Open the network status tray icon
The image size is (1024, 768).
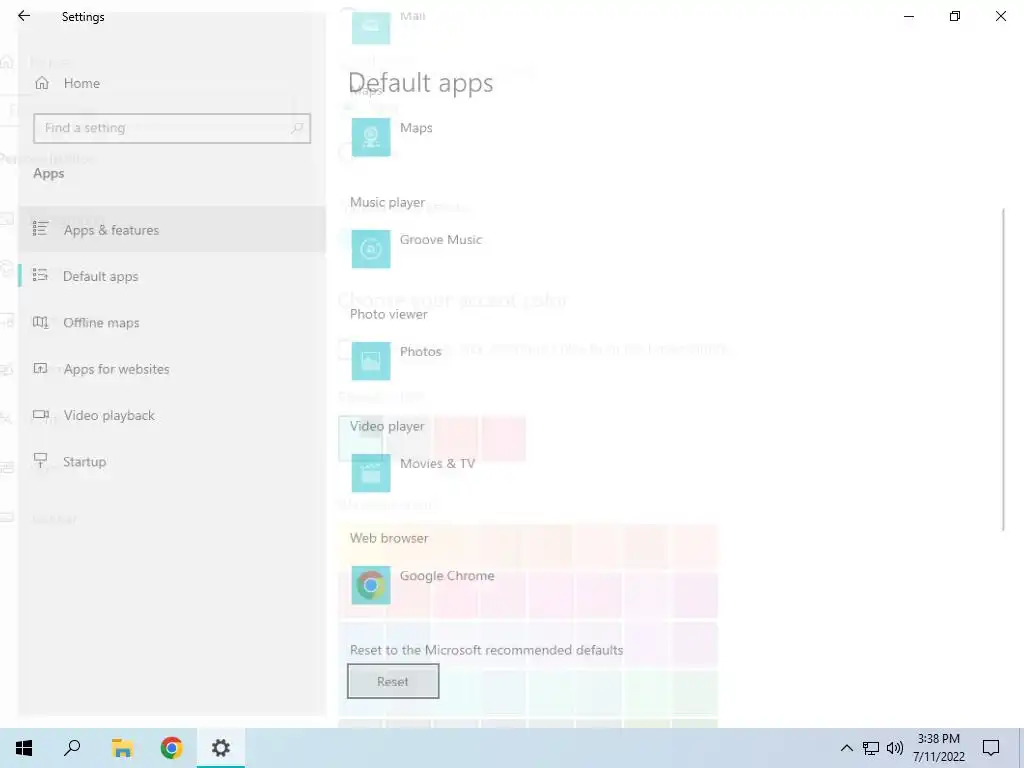[x=871, y=748]
